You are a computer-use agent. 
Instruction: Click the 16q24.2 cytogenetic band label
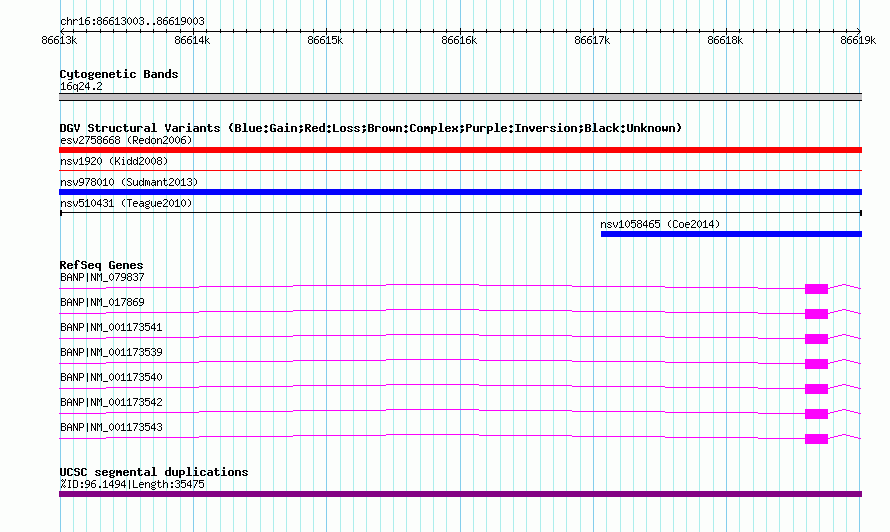click(81, 86)
